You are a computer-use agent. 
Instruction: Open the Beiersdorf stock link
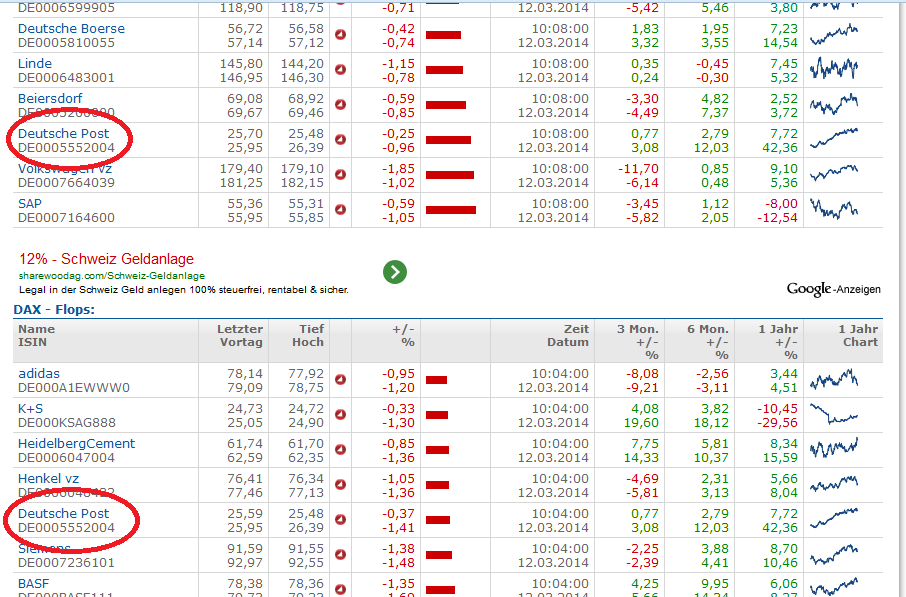coord(50,99)
